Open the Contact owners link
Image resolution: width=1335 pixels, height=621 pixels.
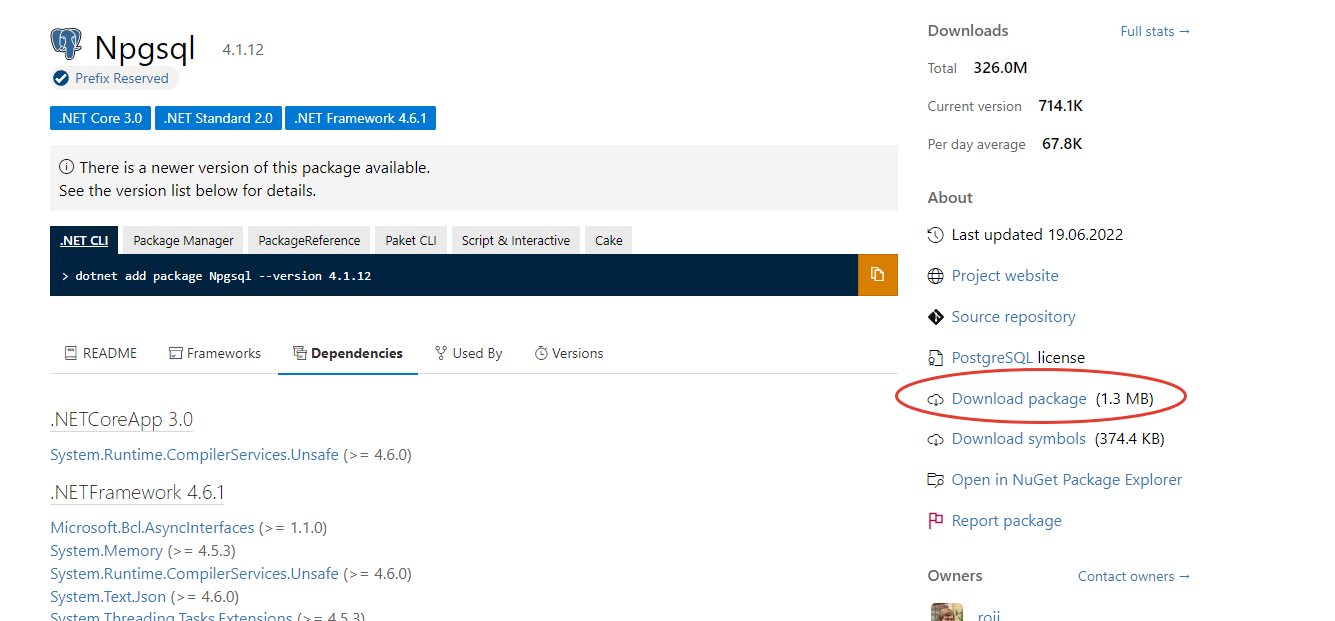(1134, 576)
